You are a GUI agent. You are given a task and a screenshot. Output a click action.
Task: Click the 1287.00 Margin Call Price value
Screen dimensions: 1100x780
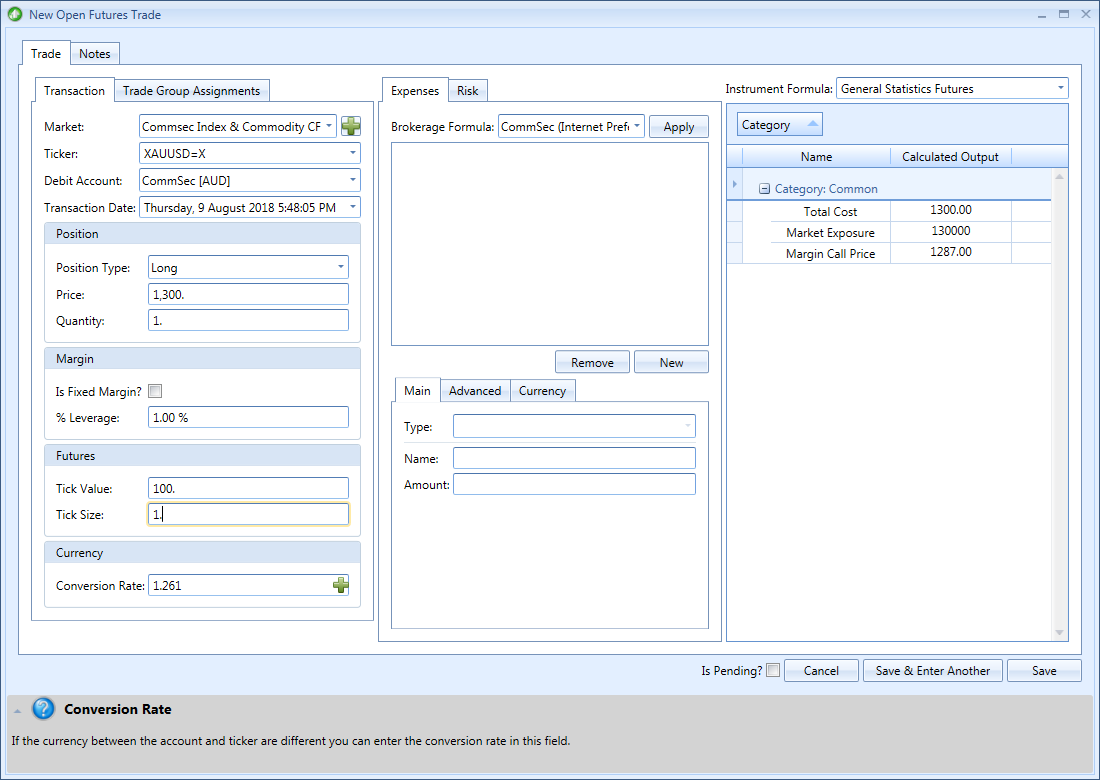pos(951,252)
